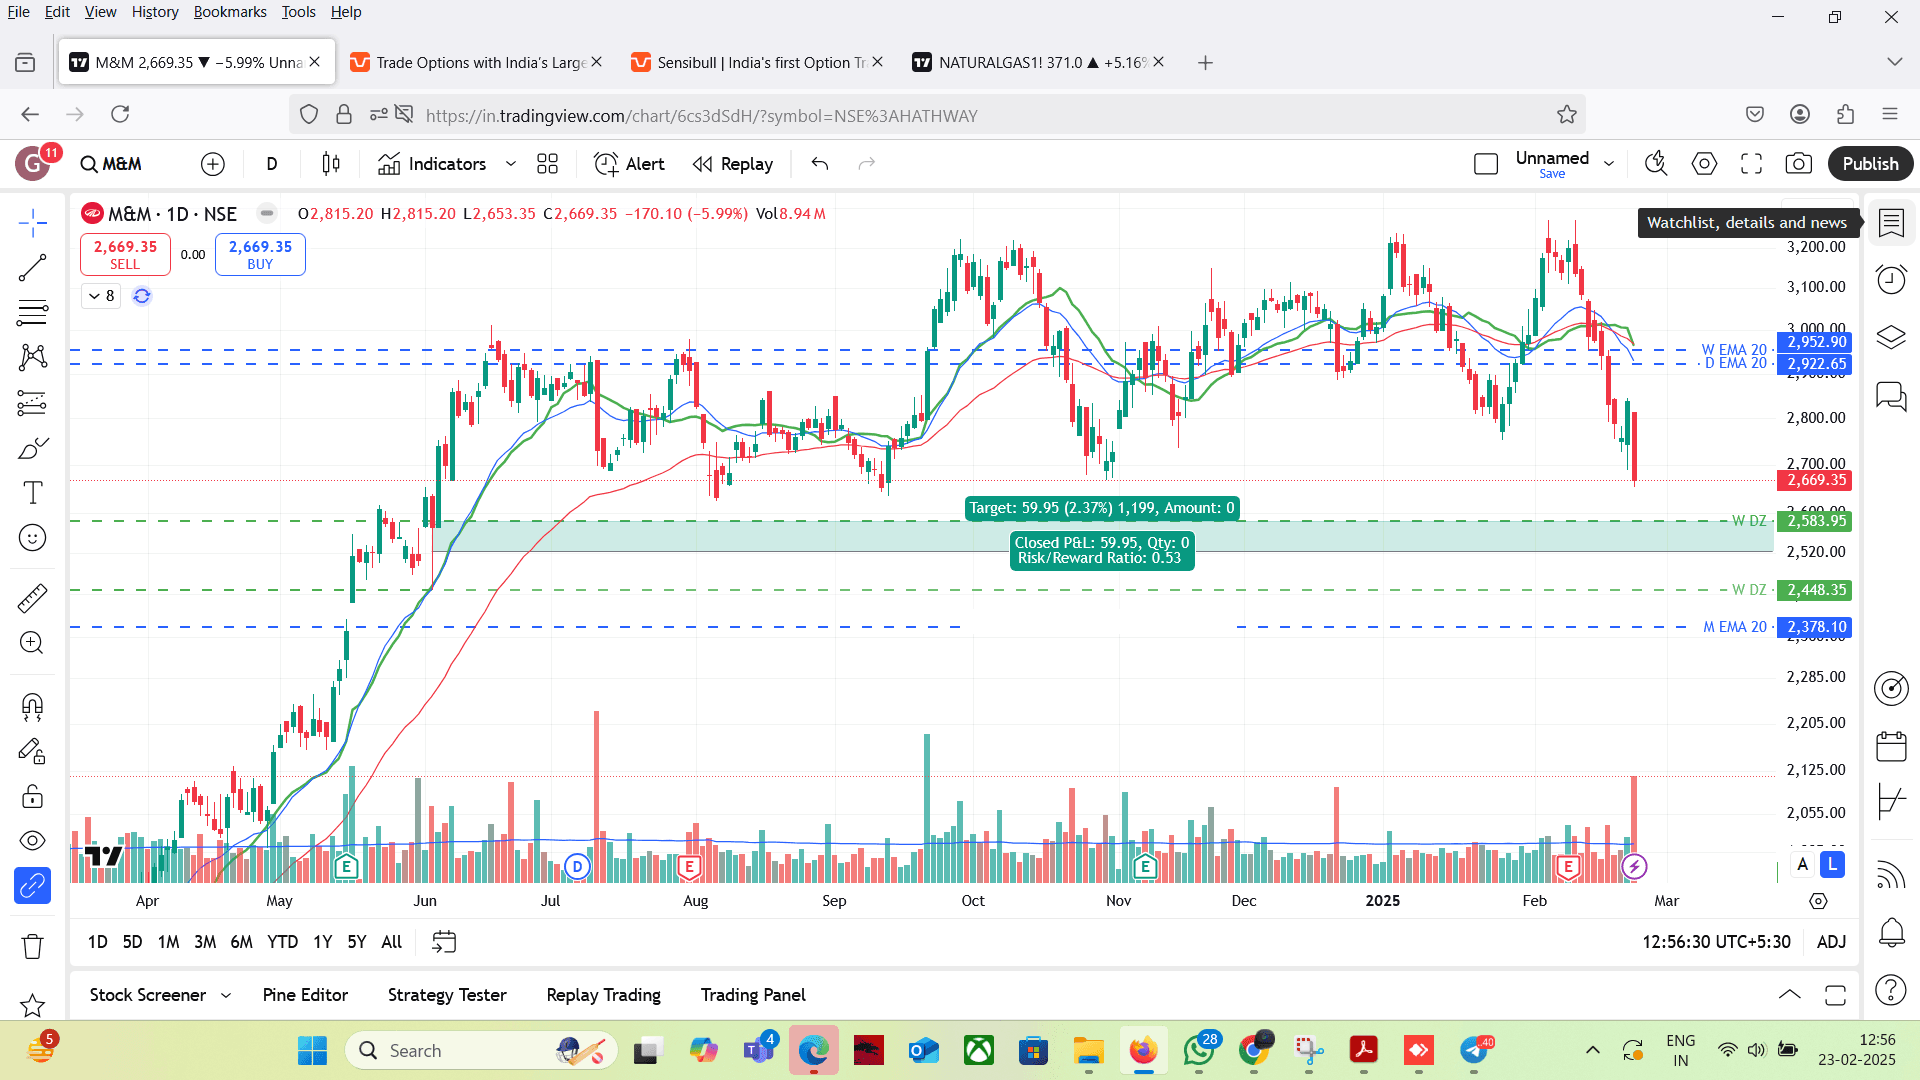Take a chart snapshot with camera icon
The width and height of the screenshot is (1920, 1080).
coord(1798,164)
